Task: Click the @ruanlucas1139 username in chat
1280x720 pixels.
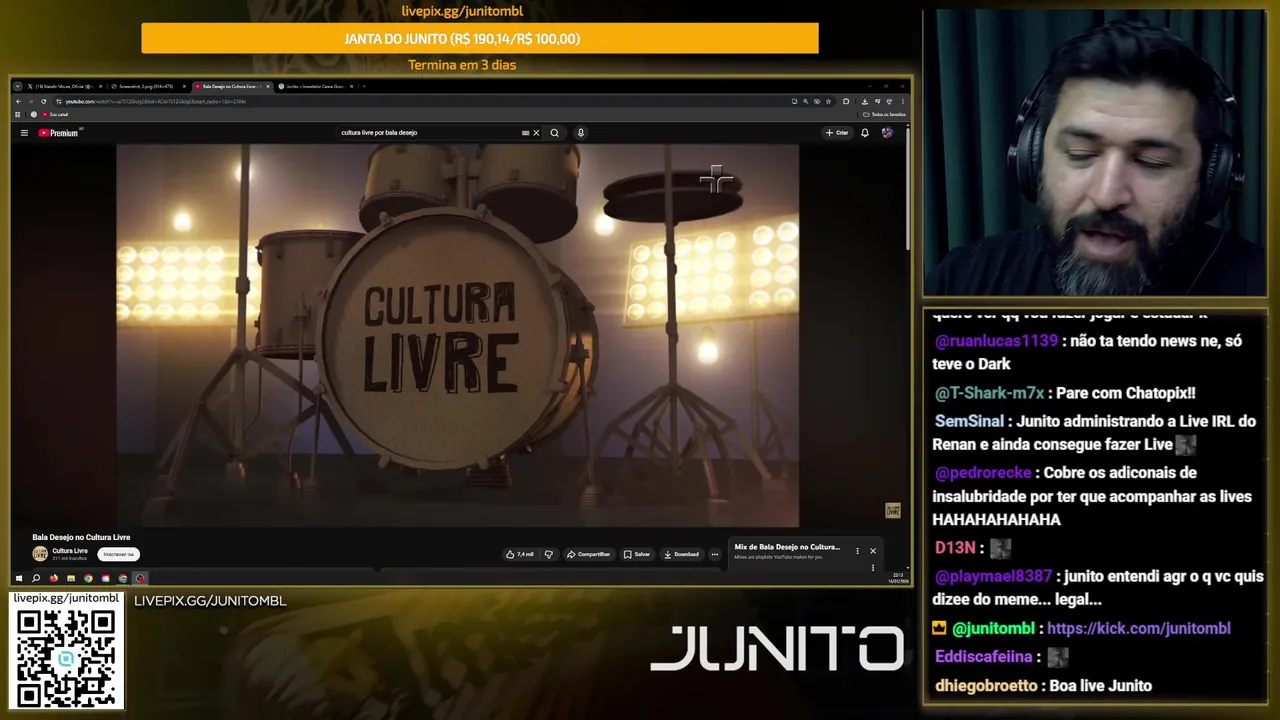Action: coord(996,341)
